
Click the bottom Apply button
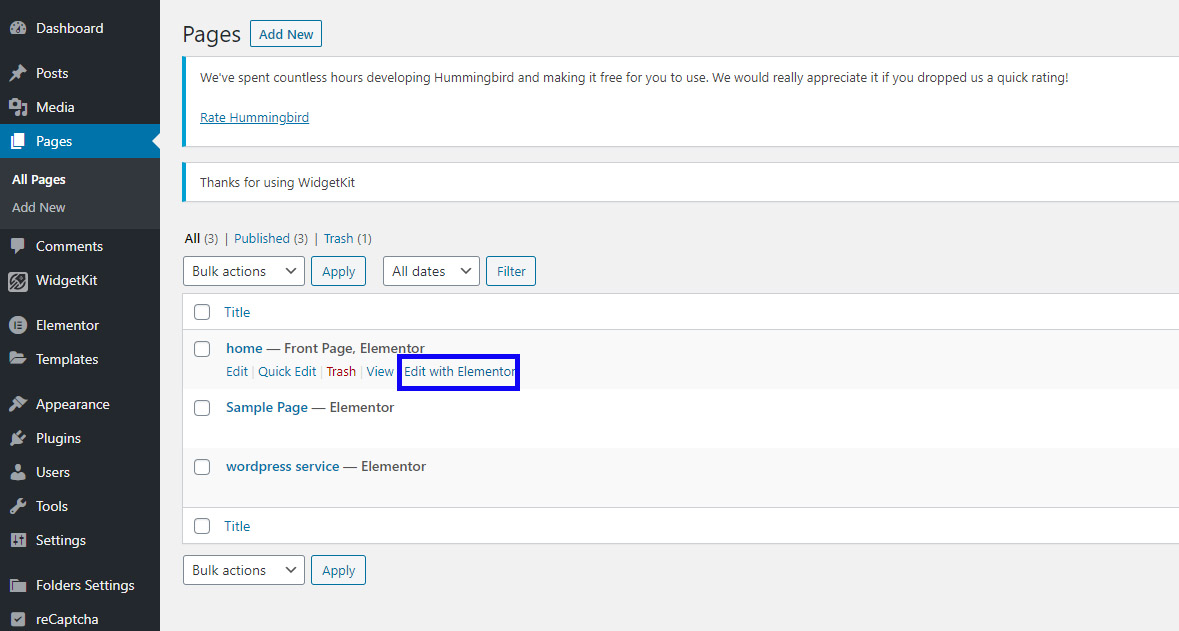pos(338,570)
